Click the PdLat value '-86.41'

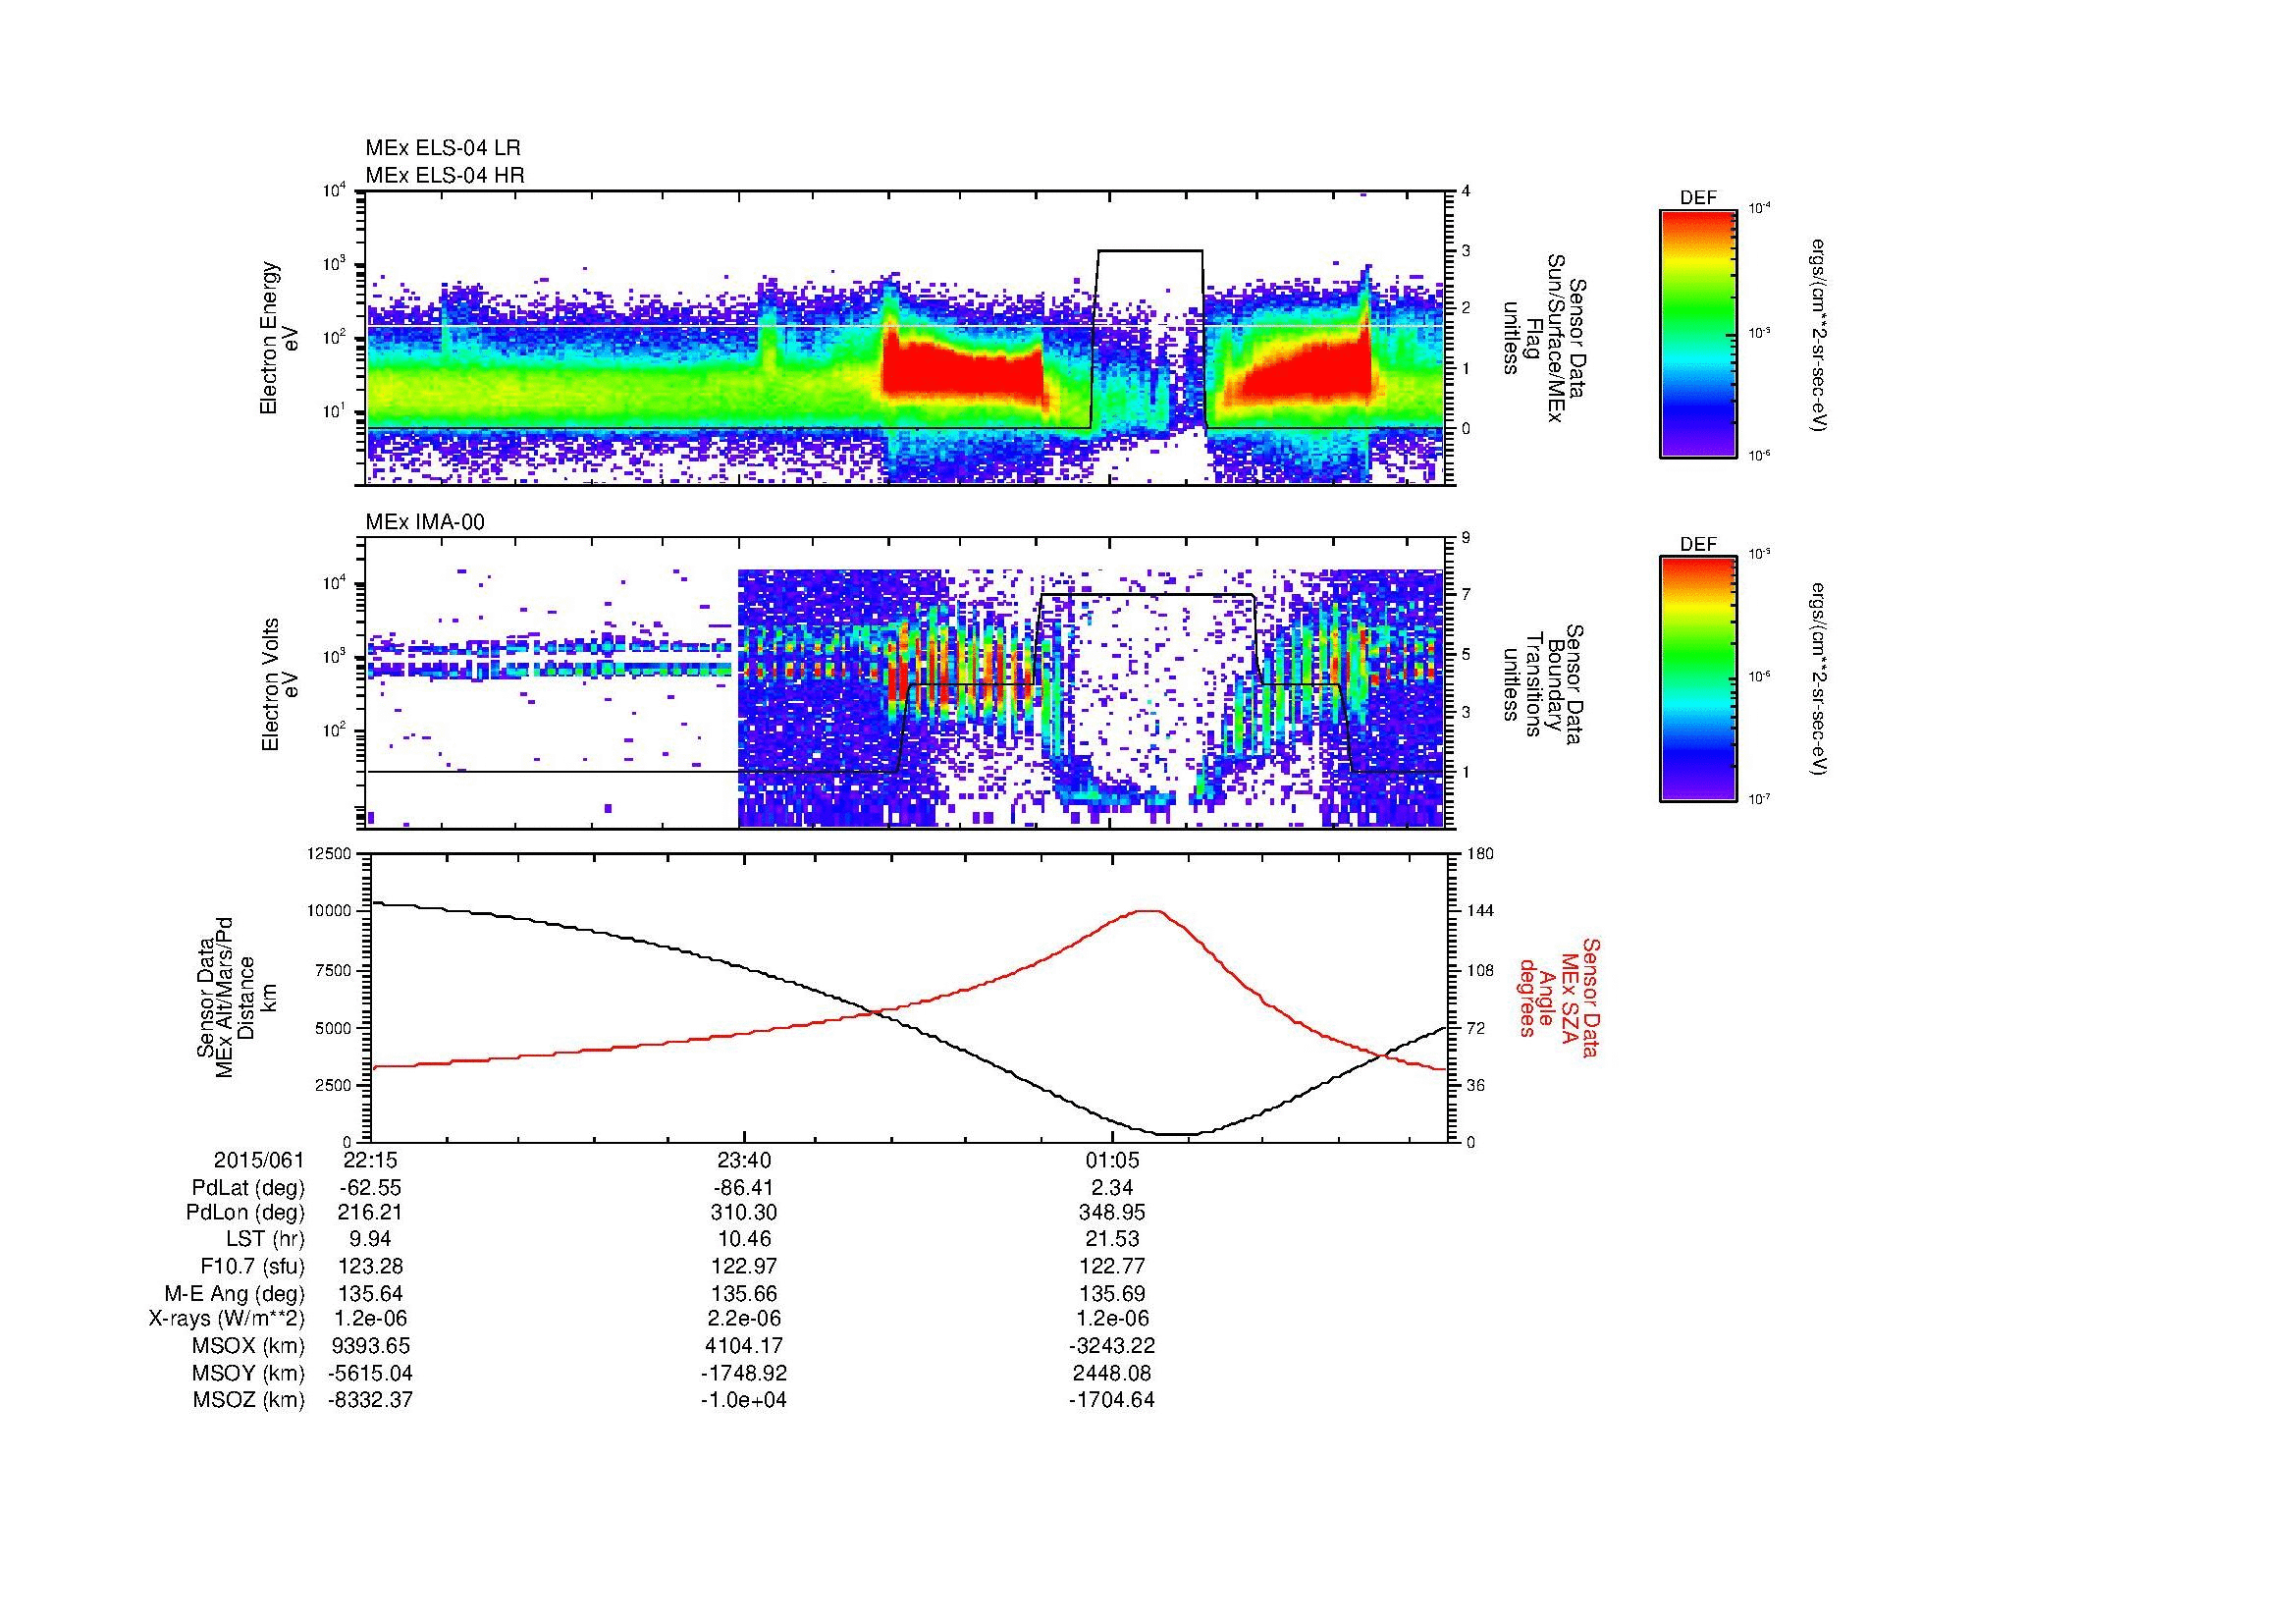tap(743, 1188)
